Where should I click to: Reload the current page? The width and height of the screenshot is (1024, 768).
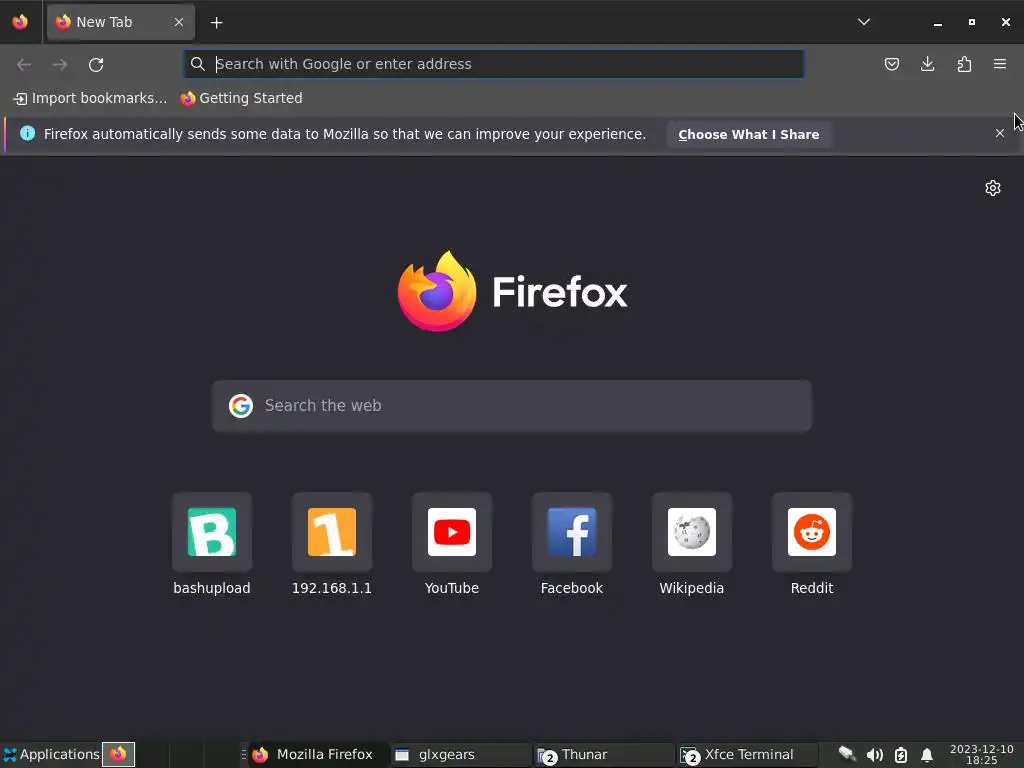coord(96,64)
